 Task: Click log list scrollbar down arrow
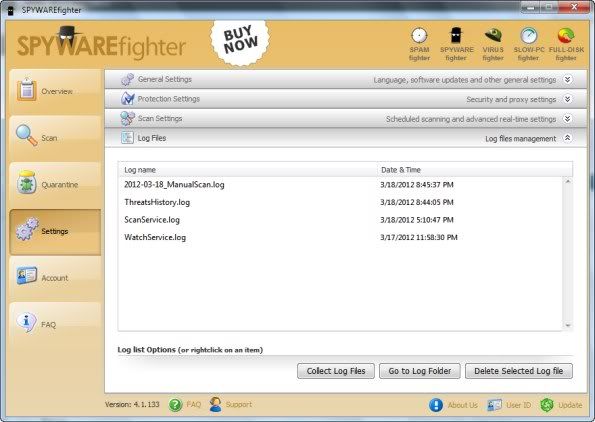point(568,325)
